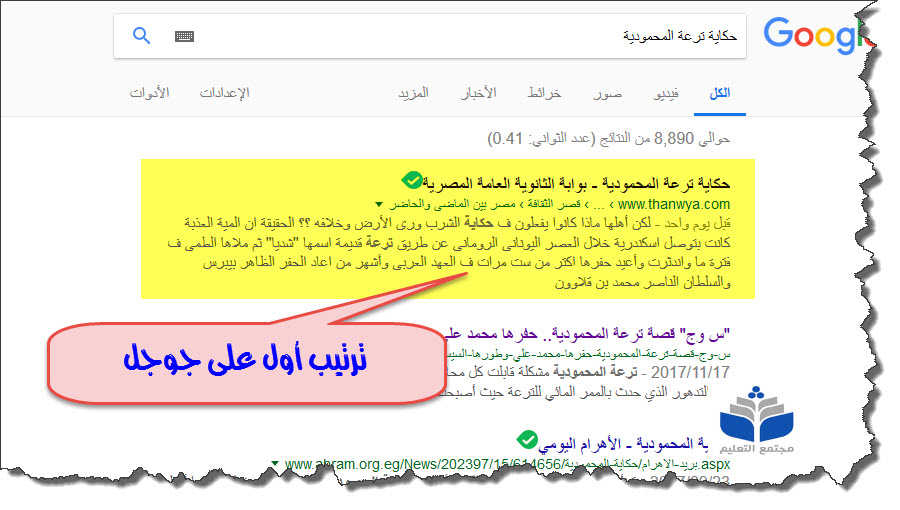Click green checkmark beside the Ahram result title

click(527, 438)
